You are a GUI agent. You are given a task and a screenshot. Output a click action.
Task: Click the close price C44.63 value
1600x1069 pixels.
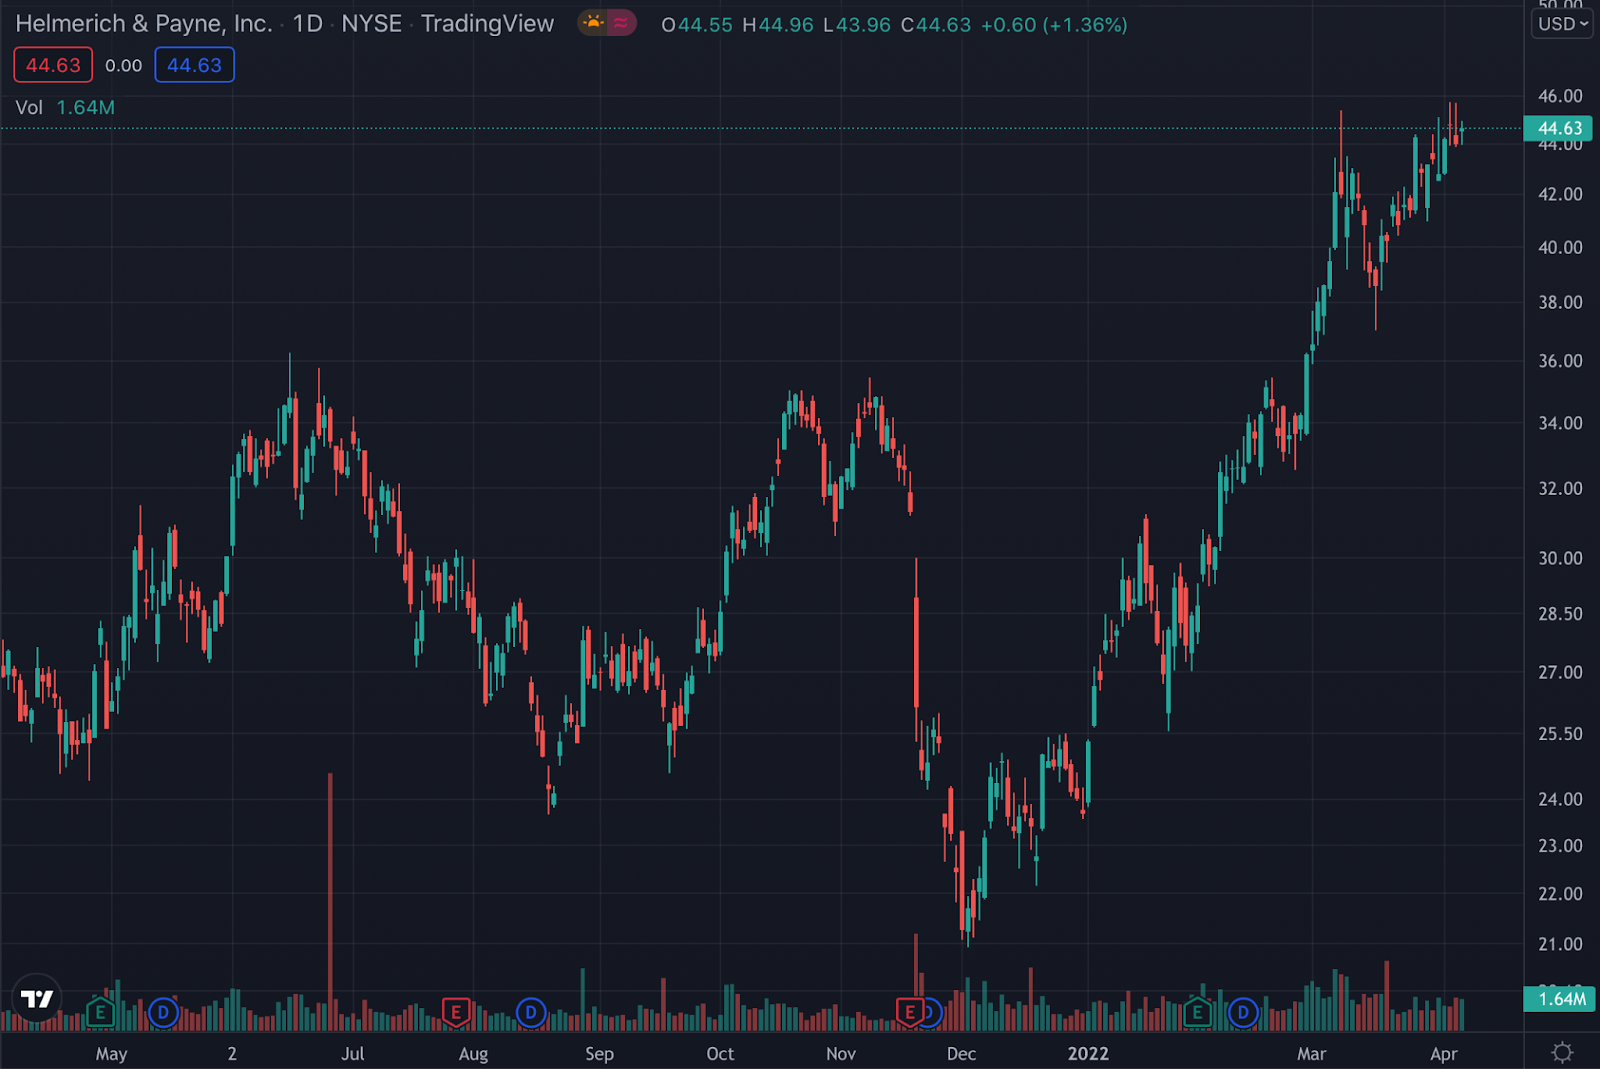click(x=936, y=24)
